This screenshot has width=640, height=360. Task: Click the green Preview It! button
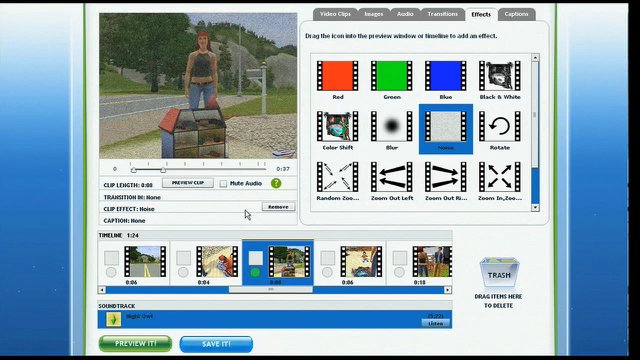tap(135, 344)
